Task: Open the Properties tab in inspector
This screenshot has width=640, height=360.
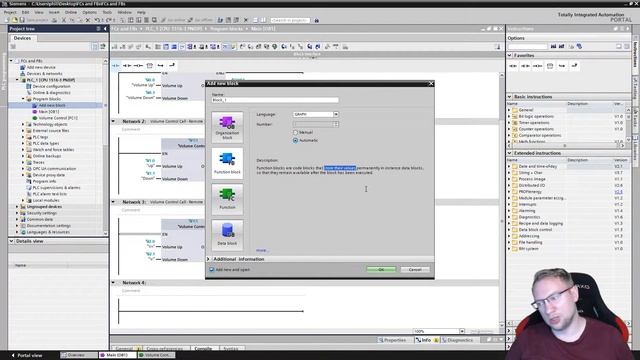Action: click(392, 340)
